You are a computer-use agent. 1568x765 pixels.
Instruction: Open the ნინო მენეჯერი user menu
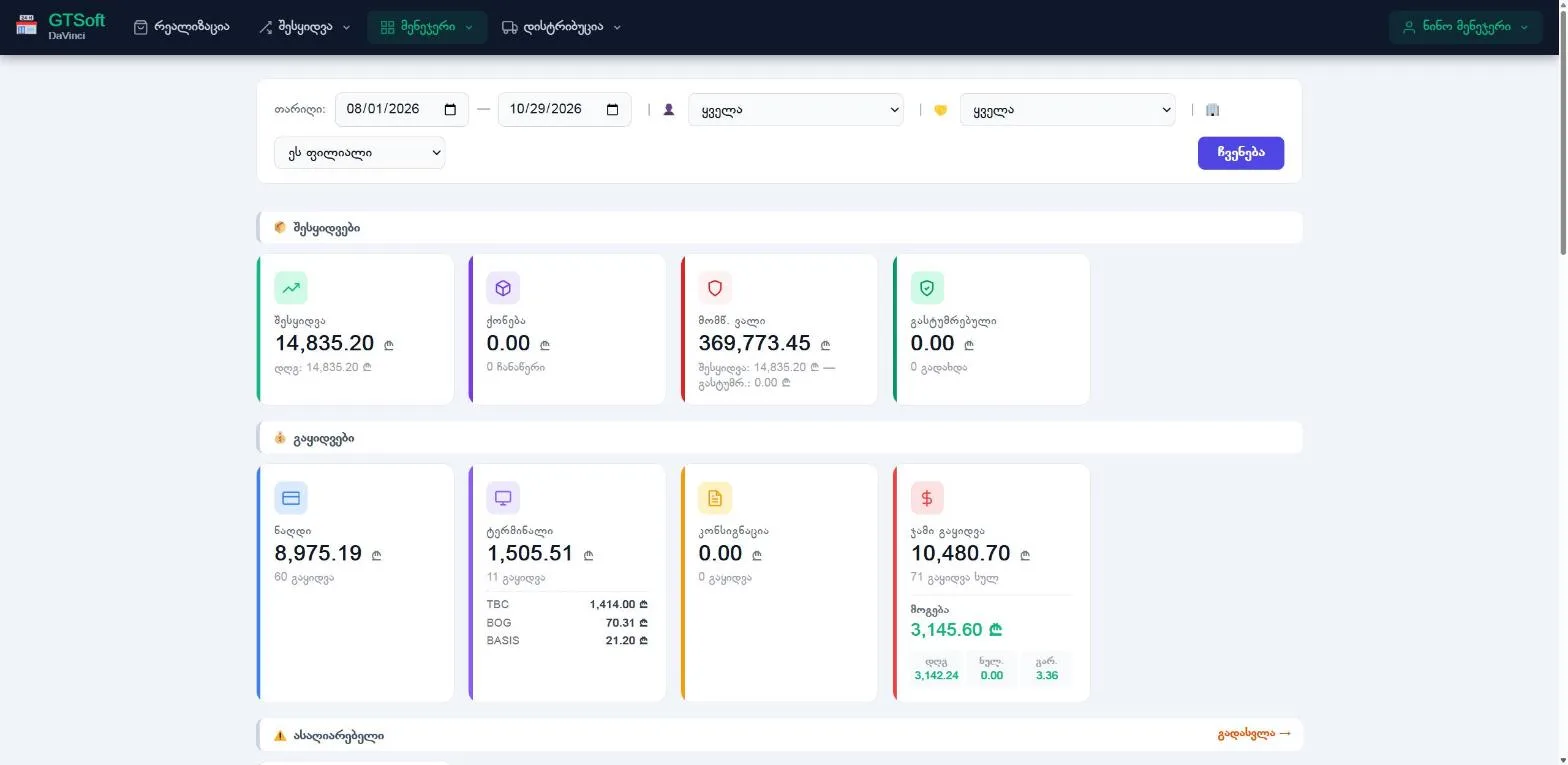(1465, 27)
